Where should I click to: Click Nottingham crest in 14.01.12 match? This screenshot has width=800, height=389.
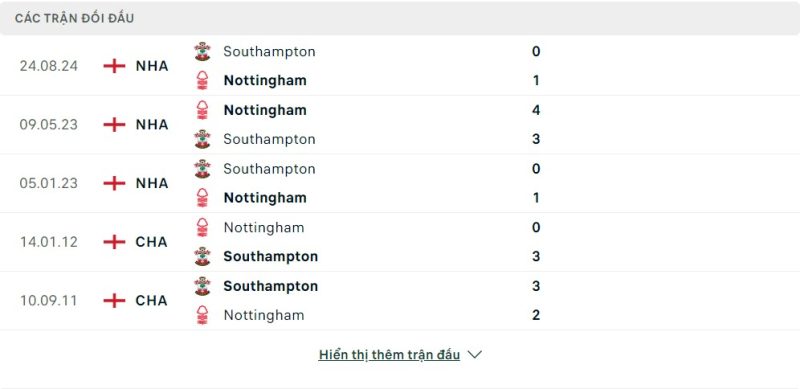[x=203, y=228]
